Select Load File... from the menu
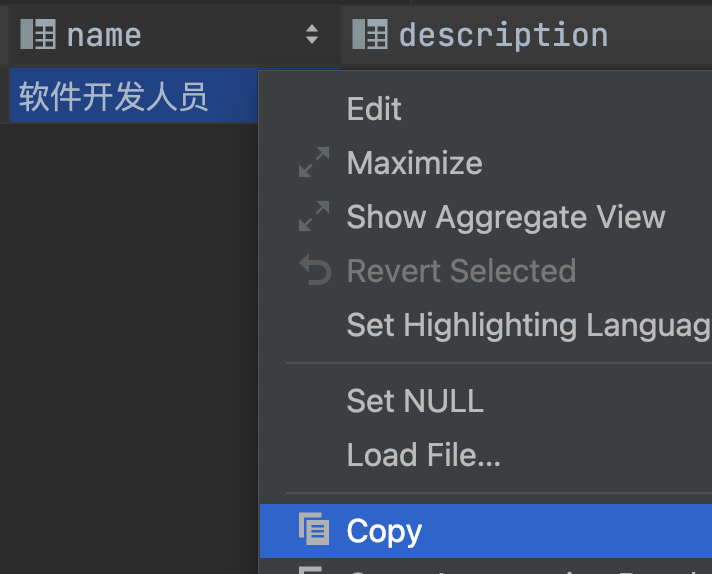This screenshot has width=712, height=574. [x=423, y=455]
